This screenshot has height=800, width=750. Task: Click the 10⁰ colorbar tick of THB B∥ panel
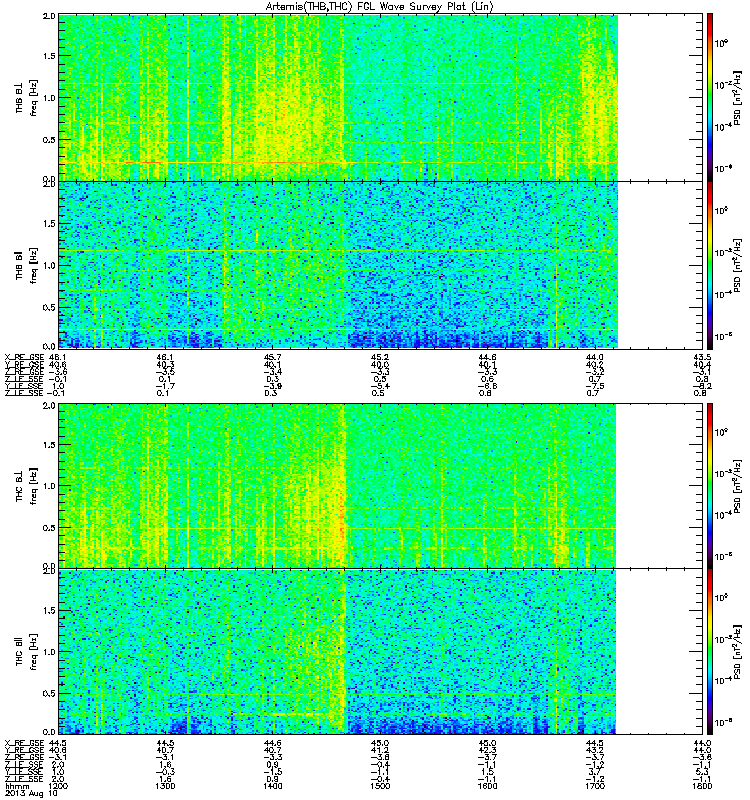(721, 210)
